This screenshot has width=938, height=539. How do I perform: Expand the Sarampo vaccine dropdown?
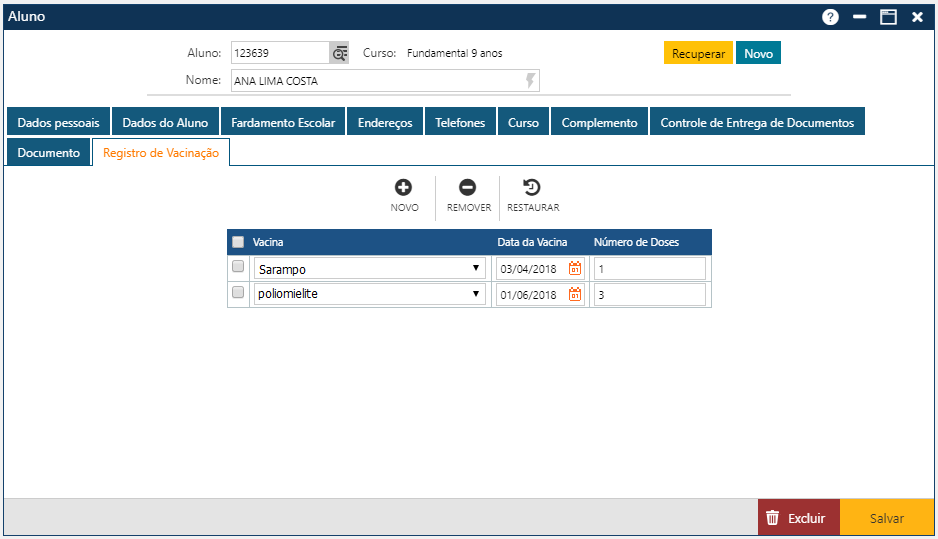[x=476, y=269]
